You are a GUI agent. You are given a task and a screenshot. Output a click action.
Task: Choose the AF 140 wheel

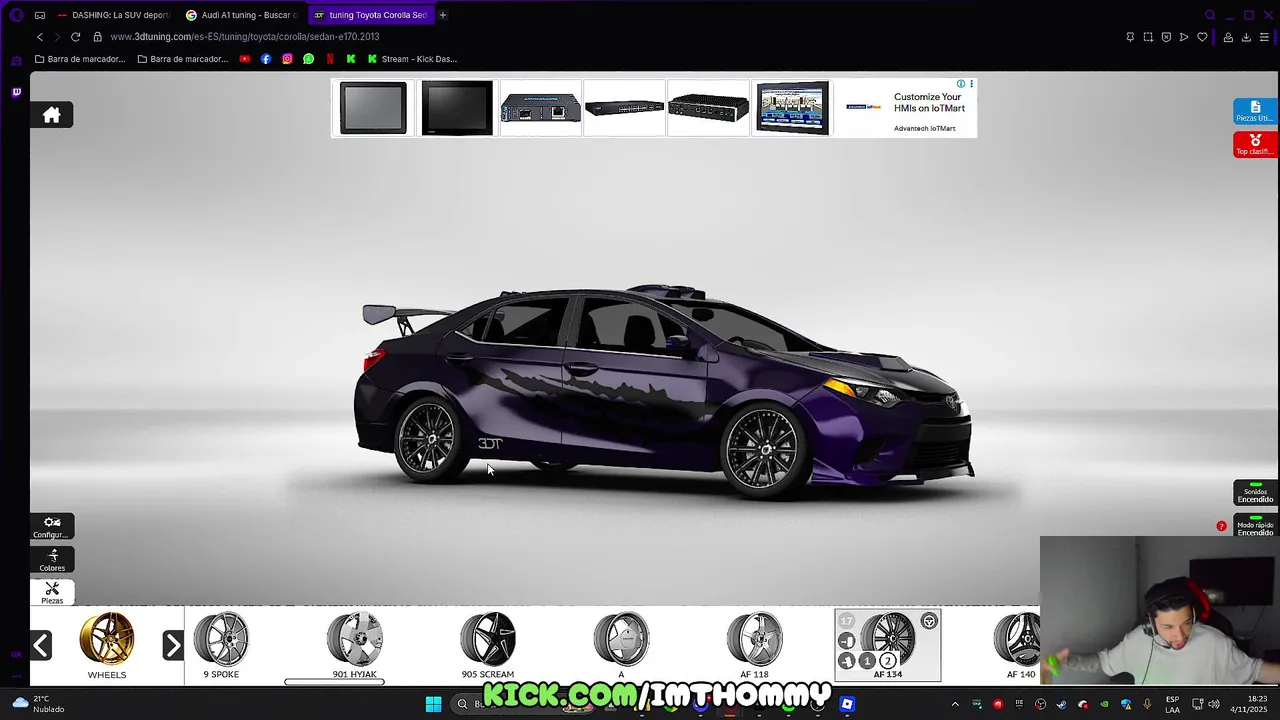click(1018, 646)
